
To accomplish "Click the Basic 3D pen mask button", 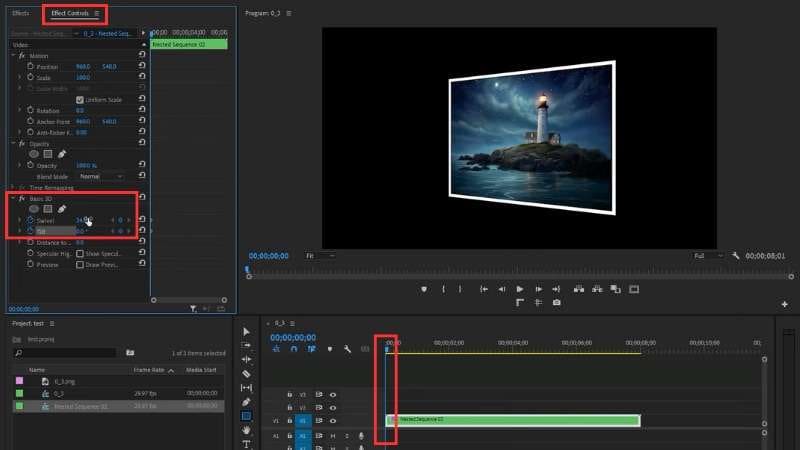I will (x=62, y=209).
